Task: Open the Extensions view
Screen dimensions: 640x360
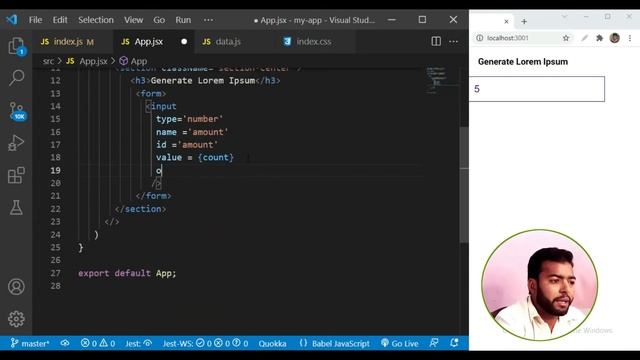Action: coord(16,176)
